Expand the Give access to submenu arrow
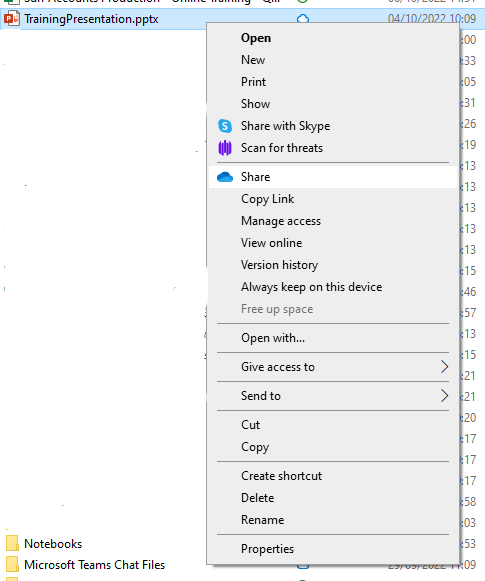This screenshot has height=581, width=485. (x=445, y=367)
